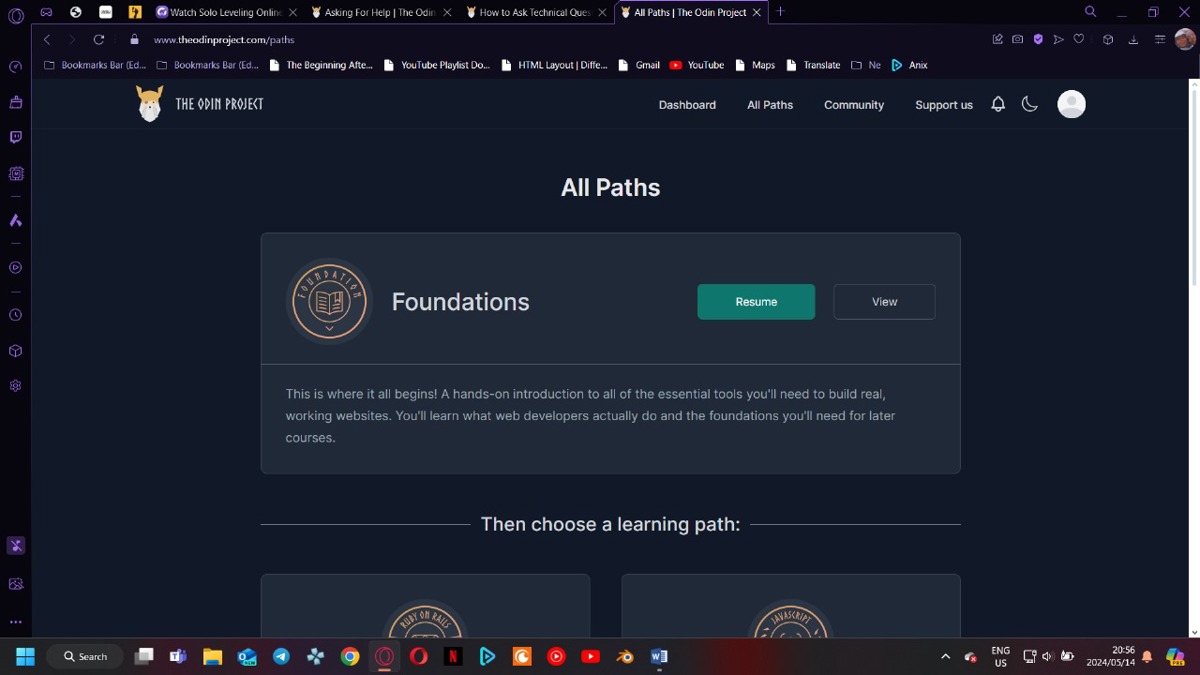Open the Translate bookmark

[813, 65]
